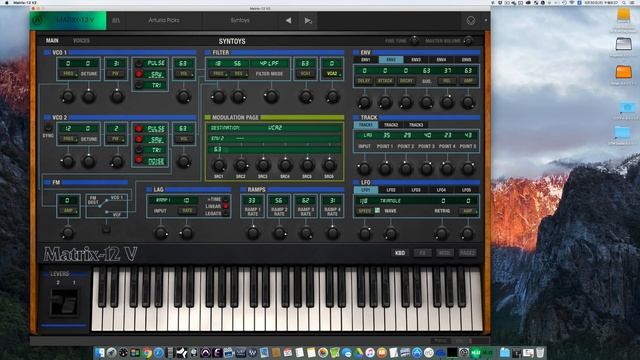
Task: Select the LFO4 tab
Action: click(x=441, y=190)
